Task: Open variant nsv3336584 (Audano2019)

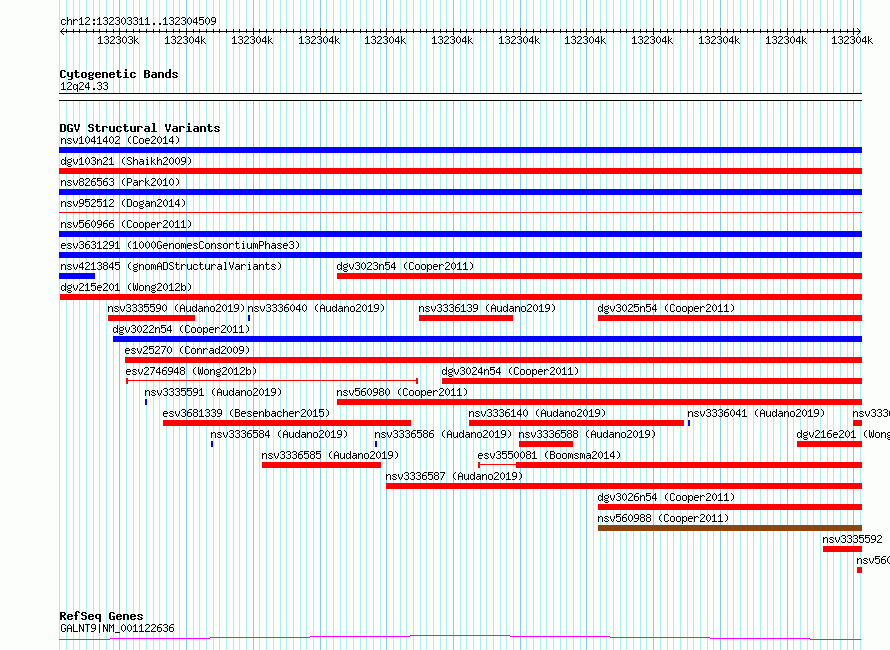Action: (x=279, y=434)
